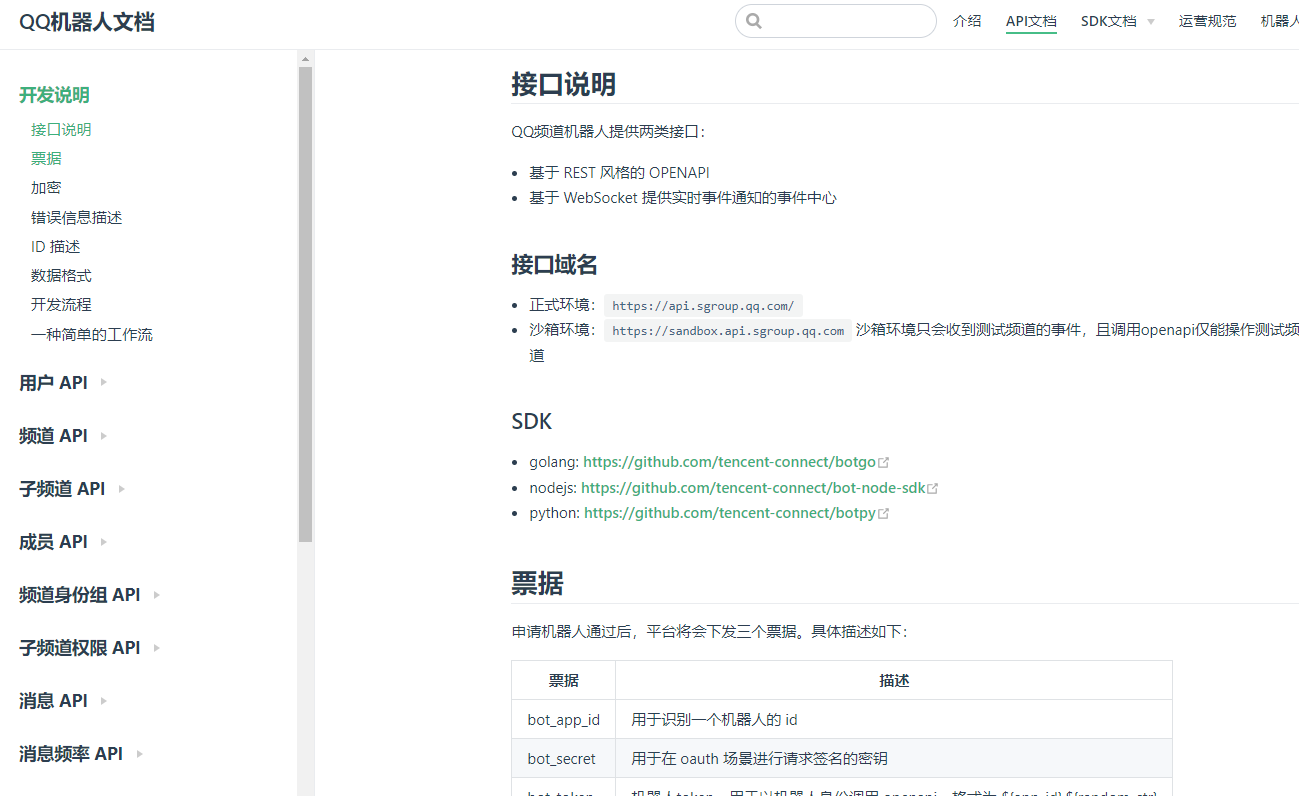Viewport: 1299px width, 796px height.
Task: Click external link icon after botgo
Action: (x=884, y=462)
